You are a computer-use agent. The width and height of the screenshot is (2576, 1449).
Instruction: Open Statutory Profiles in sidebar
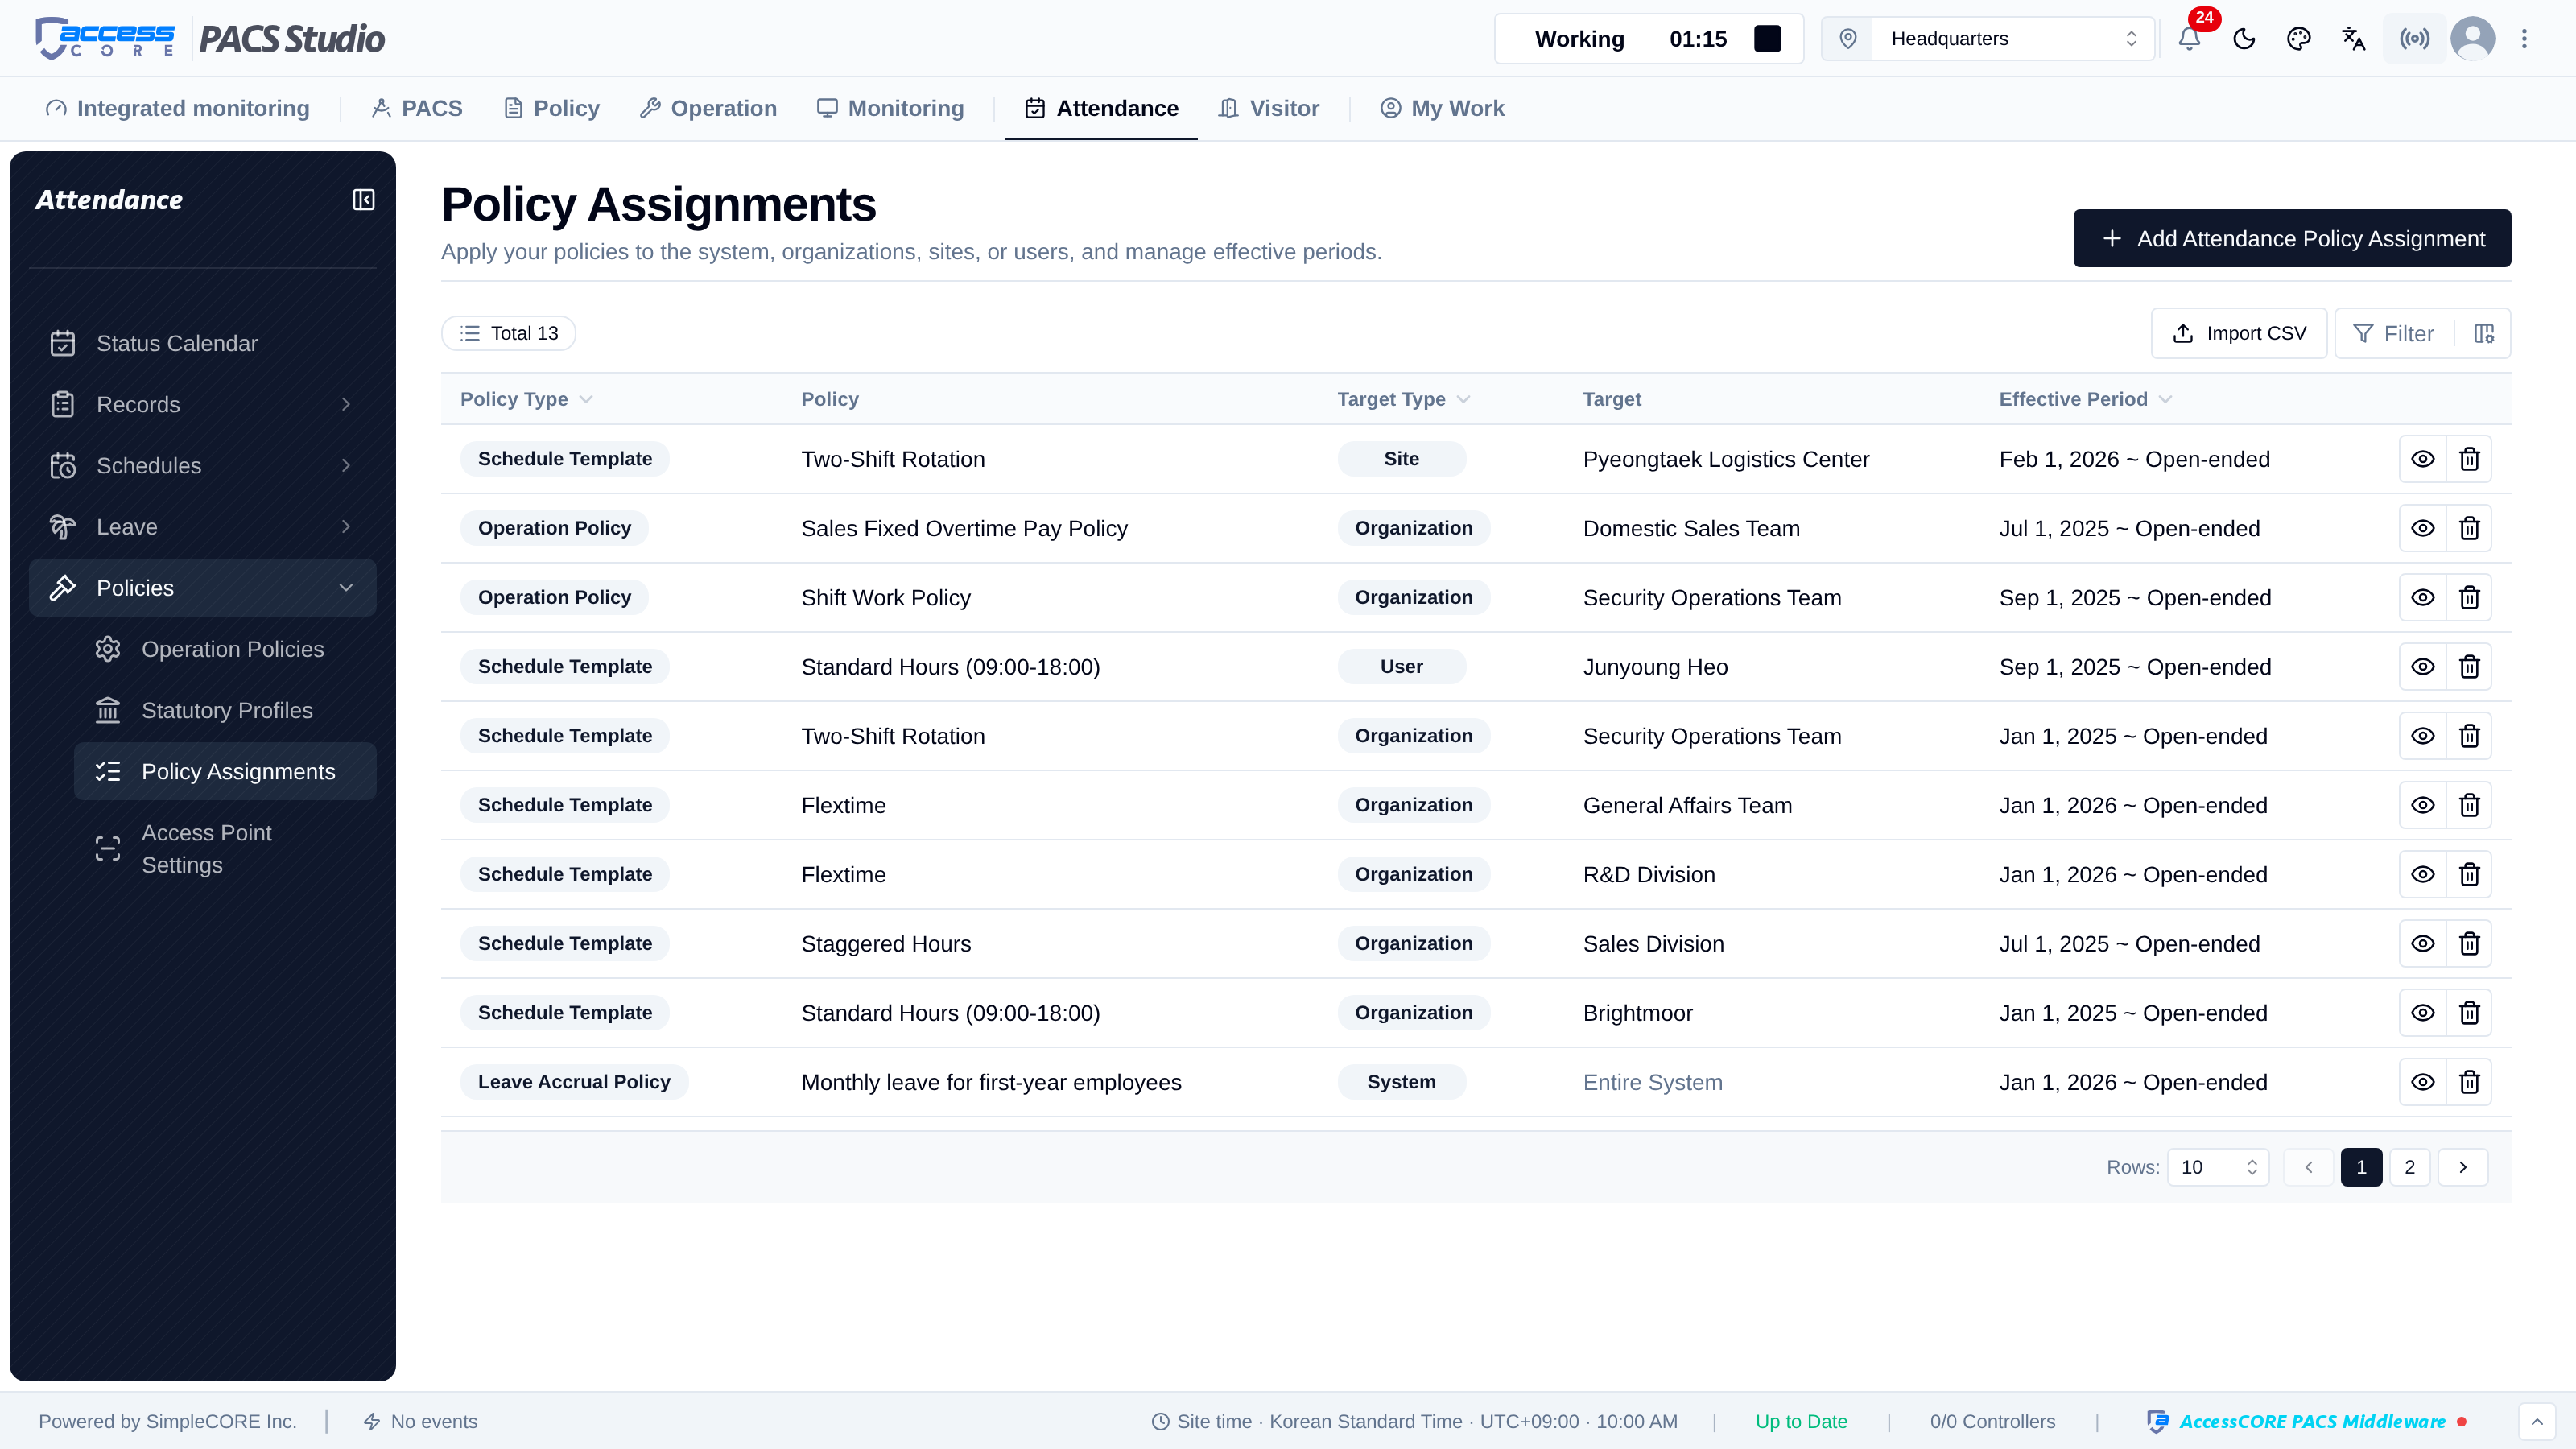tap(226, 710)
